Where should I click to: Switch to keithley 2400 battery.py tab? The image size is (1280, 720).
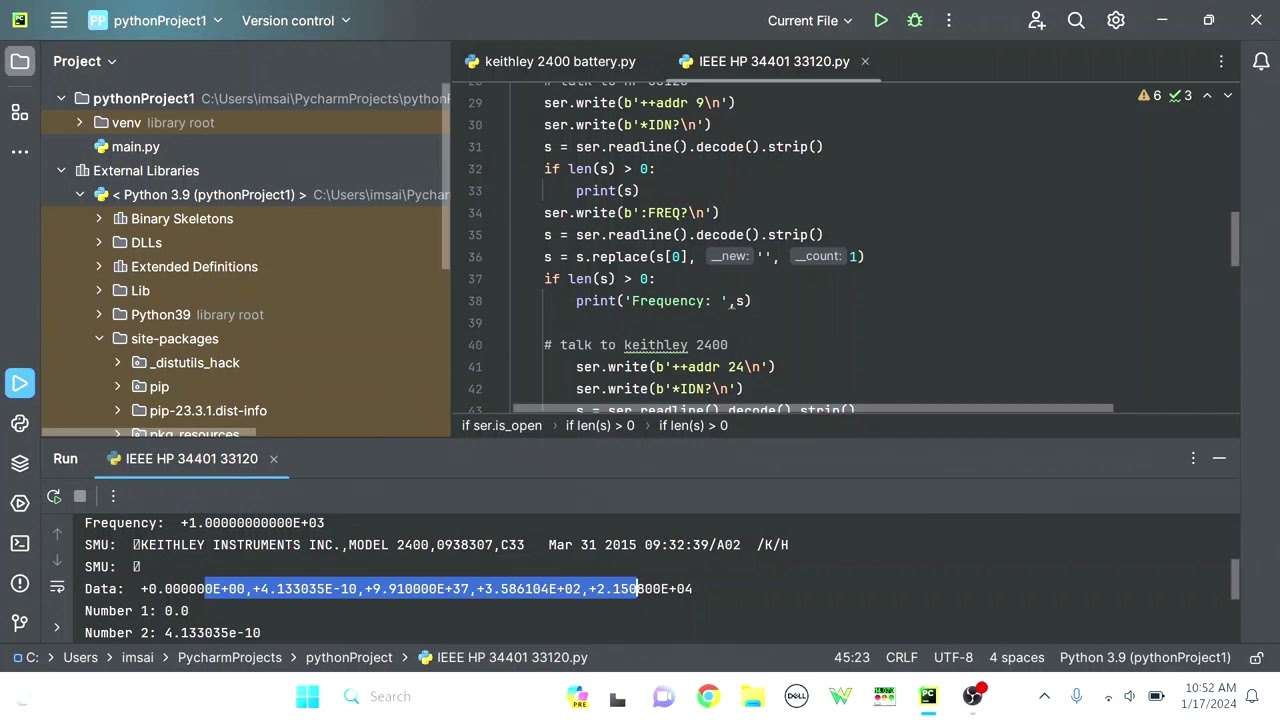click(x=550, y=62)
